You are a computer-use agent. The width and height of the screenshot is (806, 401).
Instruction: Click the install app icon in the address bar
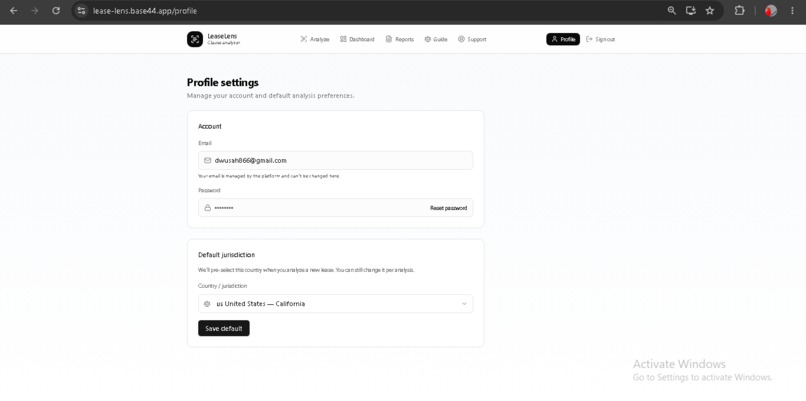tap(691, 11)
